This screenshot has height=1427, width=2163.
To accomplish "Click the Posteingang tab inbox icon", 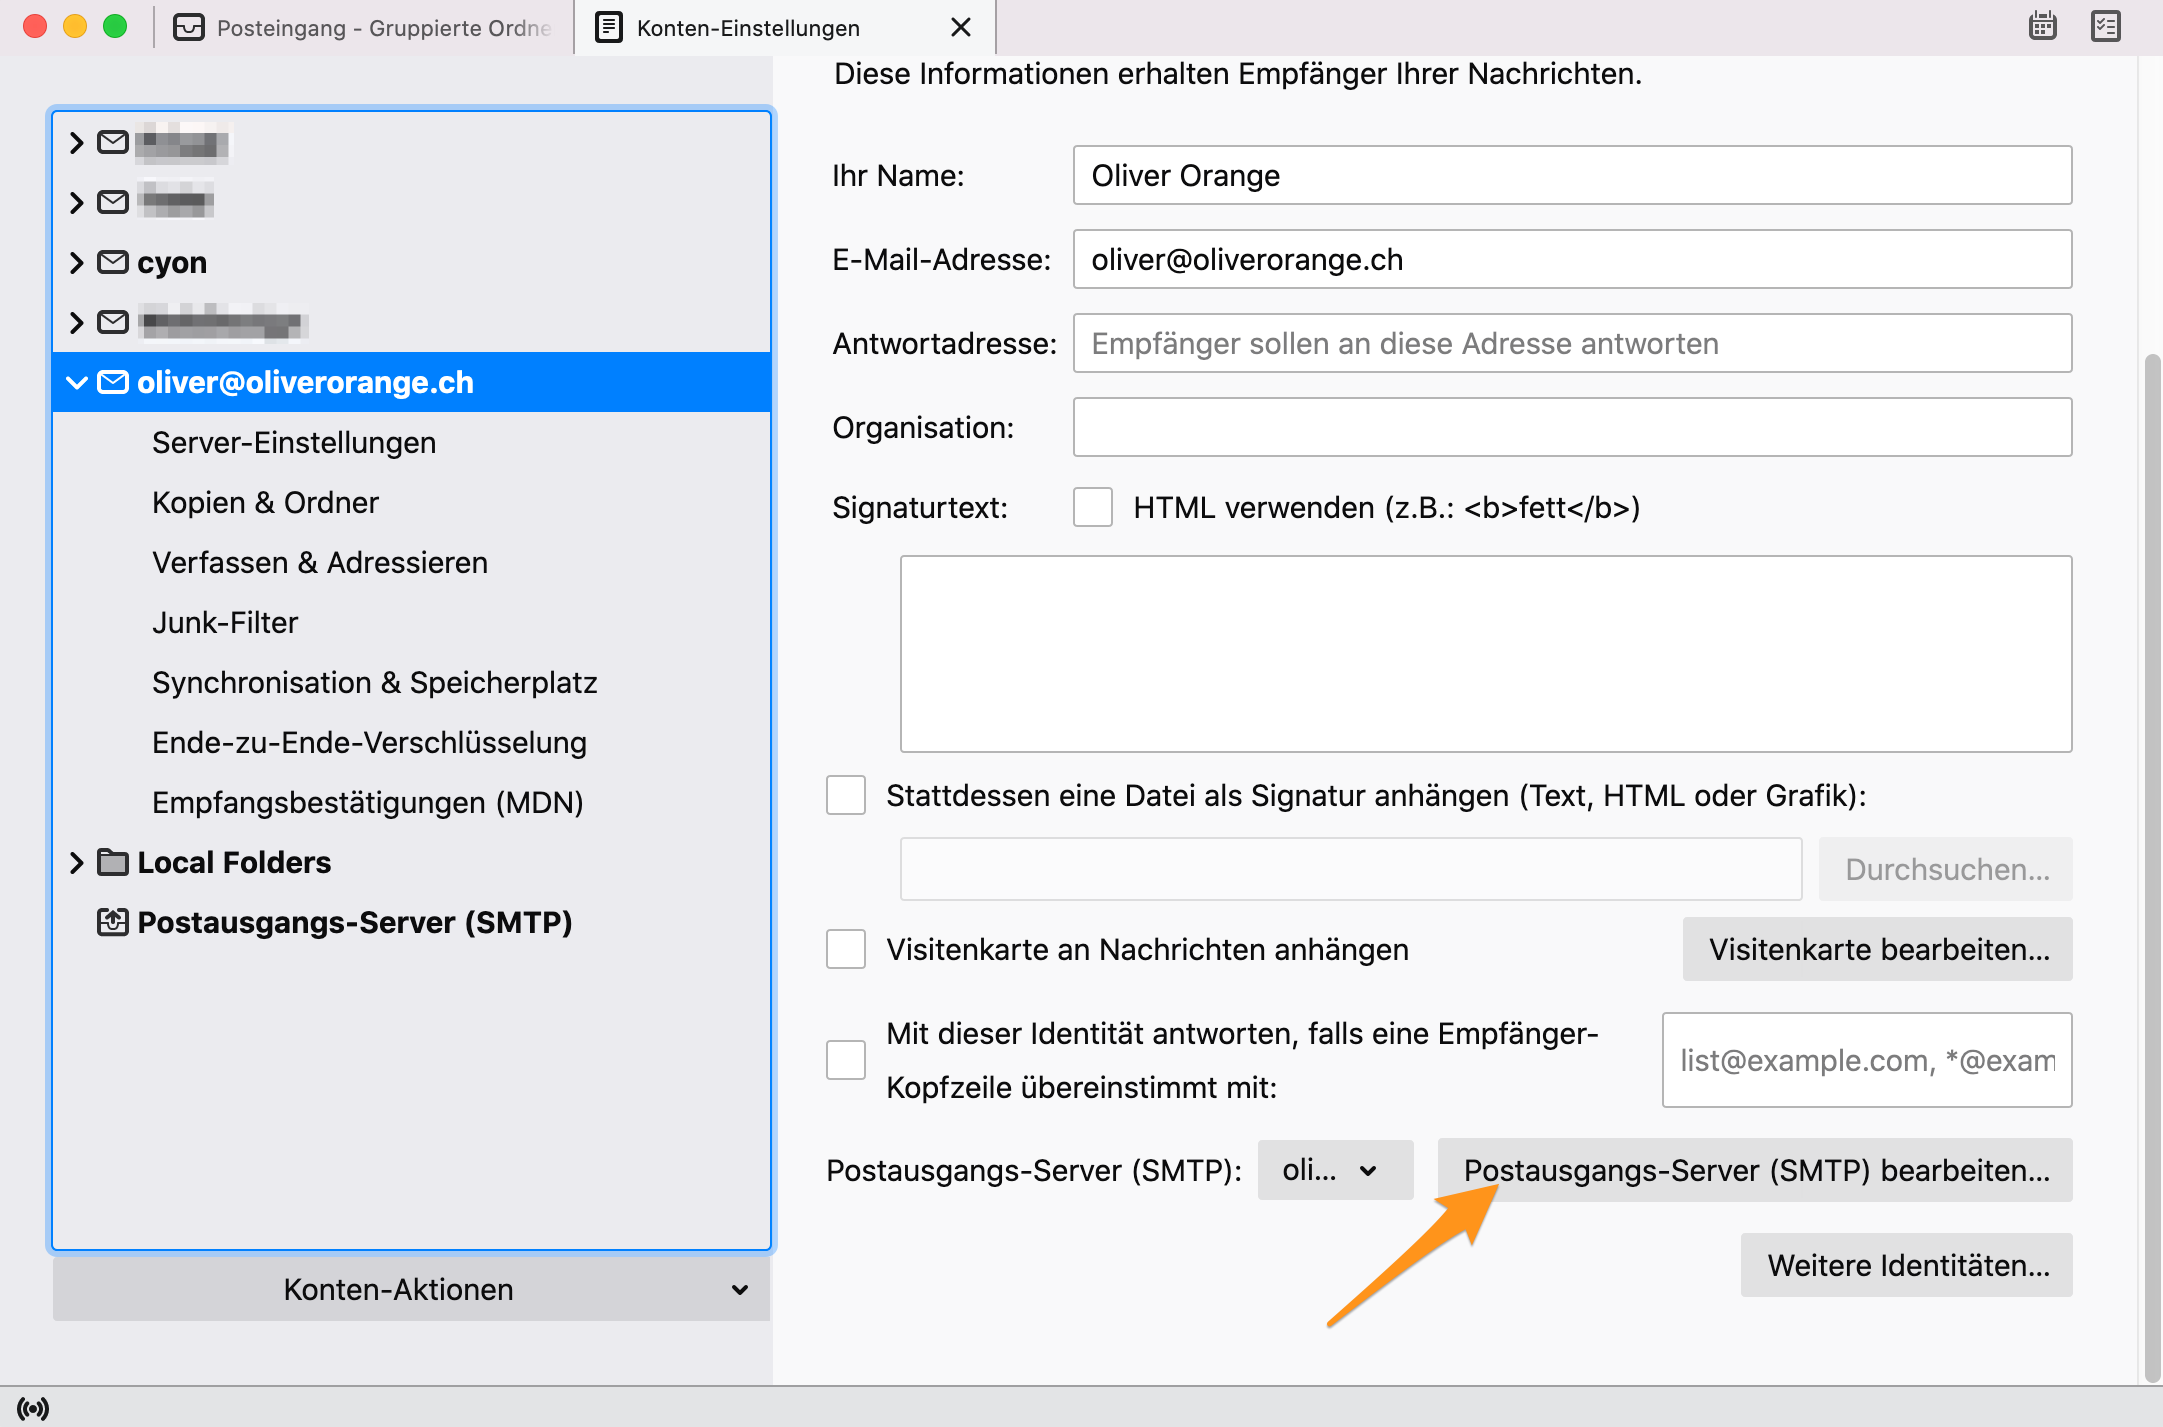I will pos(188,27).
